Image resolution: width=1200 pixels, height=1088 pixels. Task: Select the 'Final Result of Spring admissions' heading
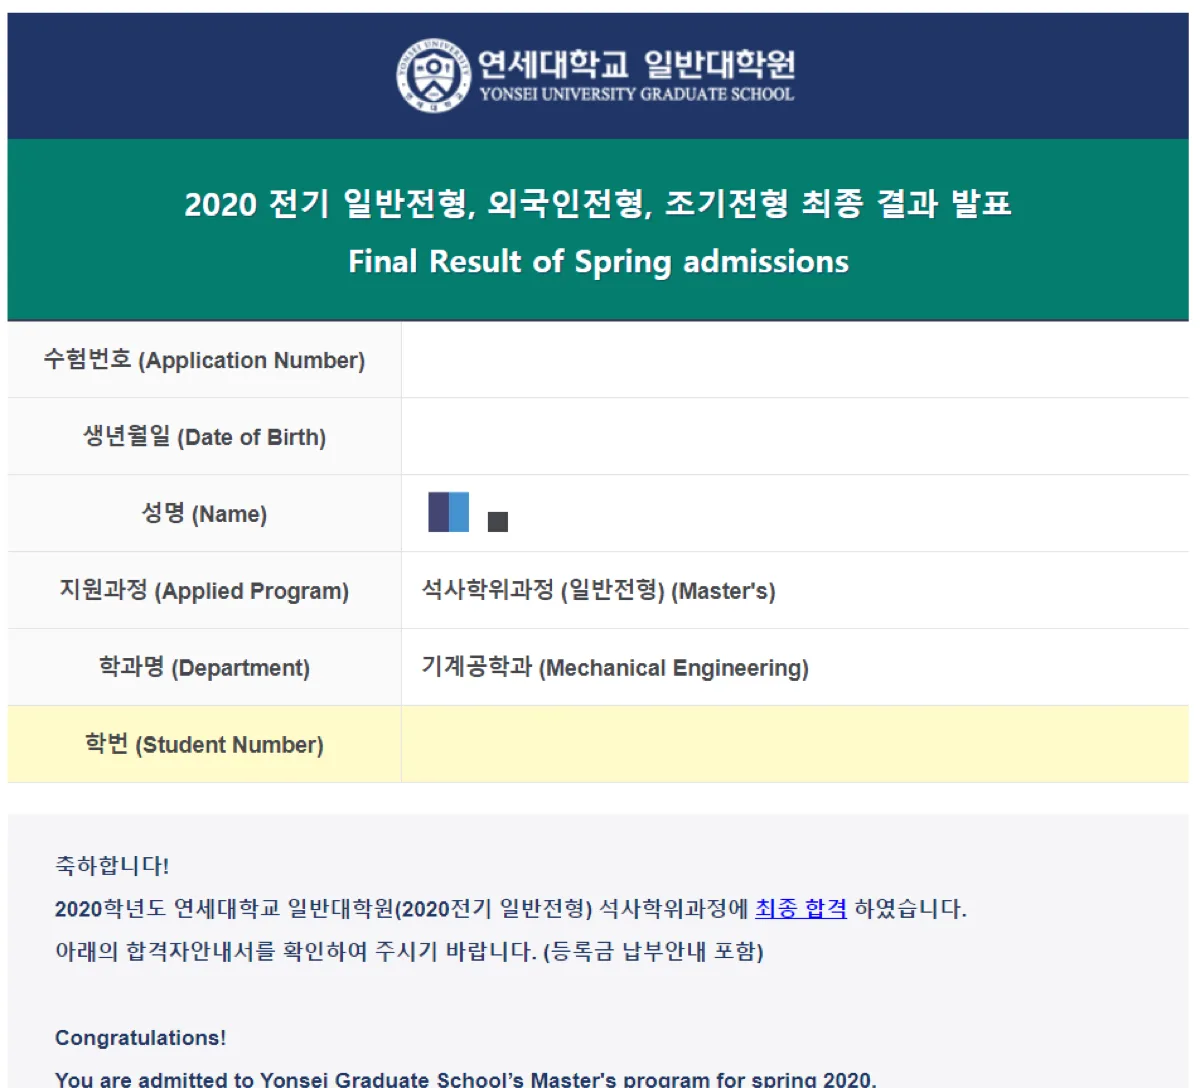[598, 262]
